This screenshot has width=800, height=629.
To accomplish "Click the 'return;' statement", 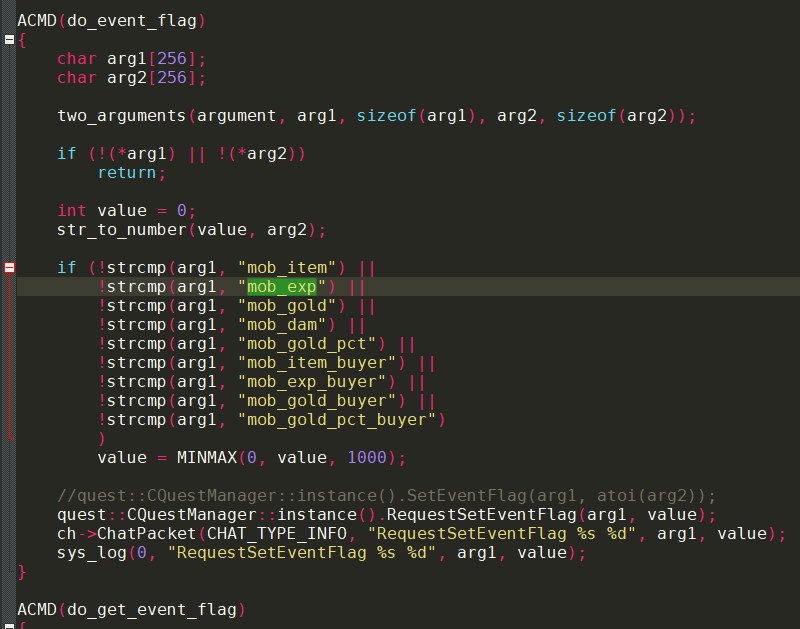I will pos(132,173).
